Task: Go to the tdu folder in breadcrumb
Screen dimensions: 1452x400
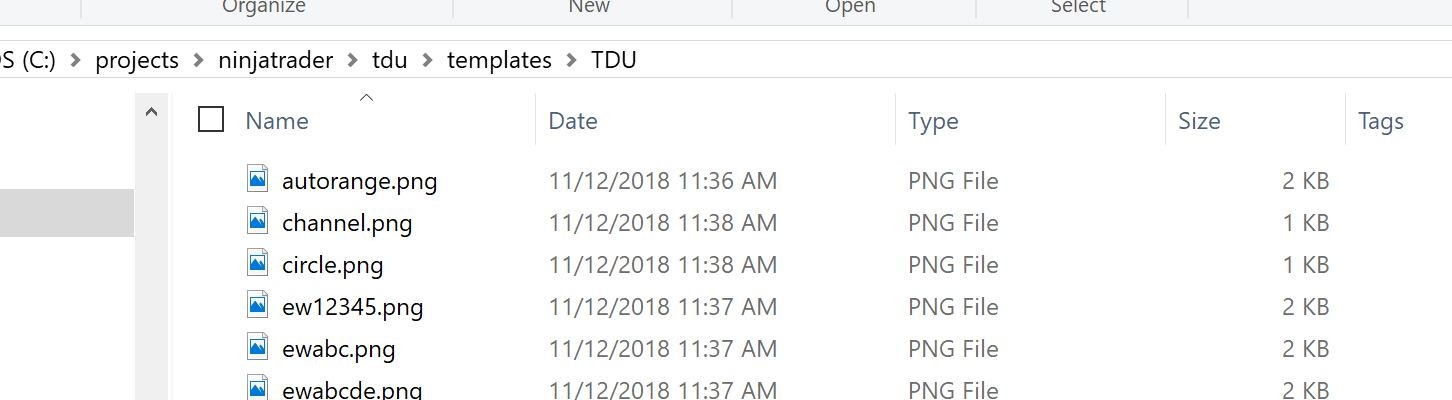Action: coord(389,60)
